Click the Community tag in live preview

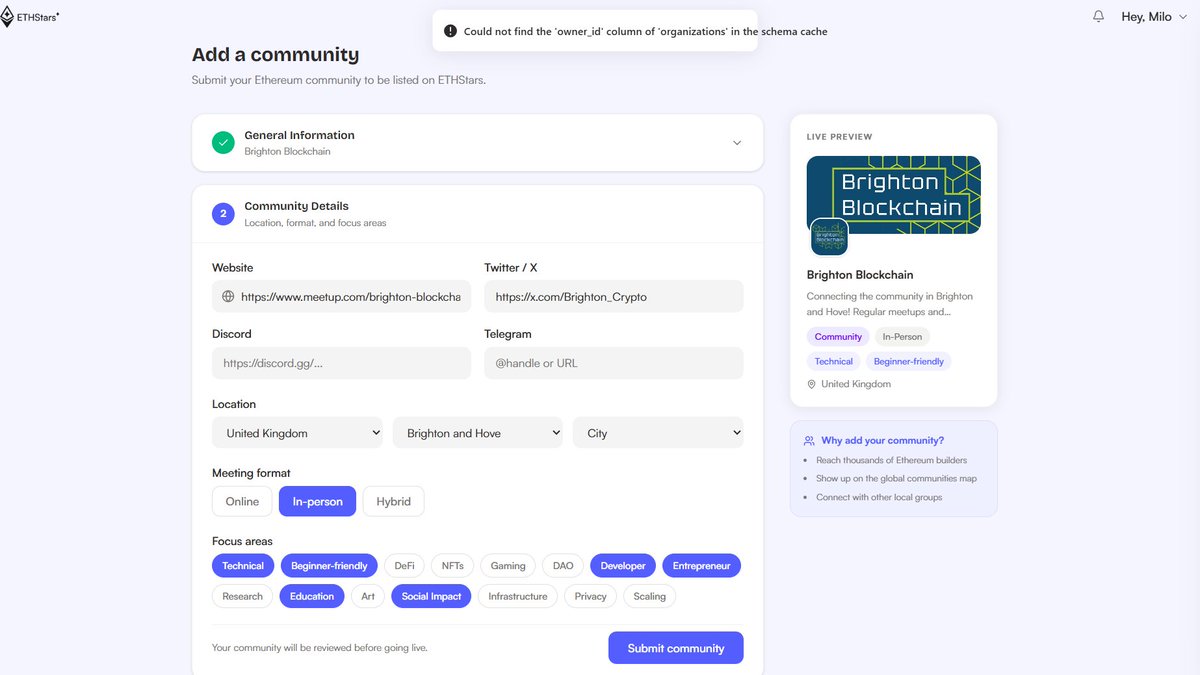pyautogui.click(x=838, y=337)
